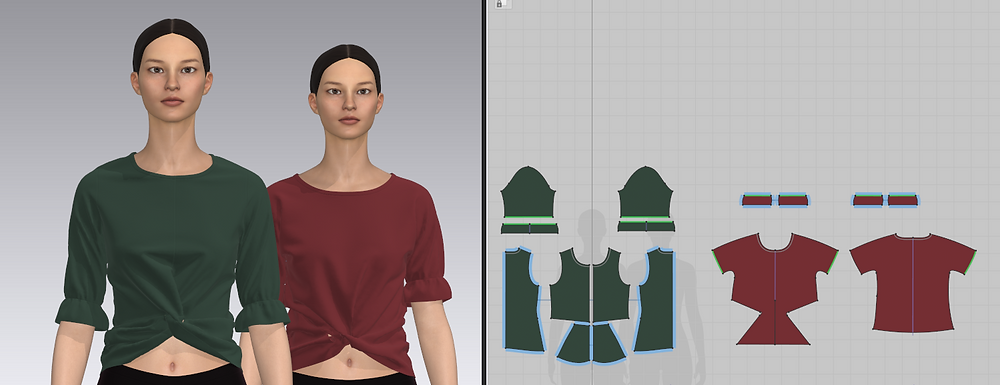Select tall green side panel right of bodice

655,300
